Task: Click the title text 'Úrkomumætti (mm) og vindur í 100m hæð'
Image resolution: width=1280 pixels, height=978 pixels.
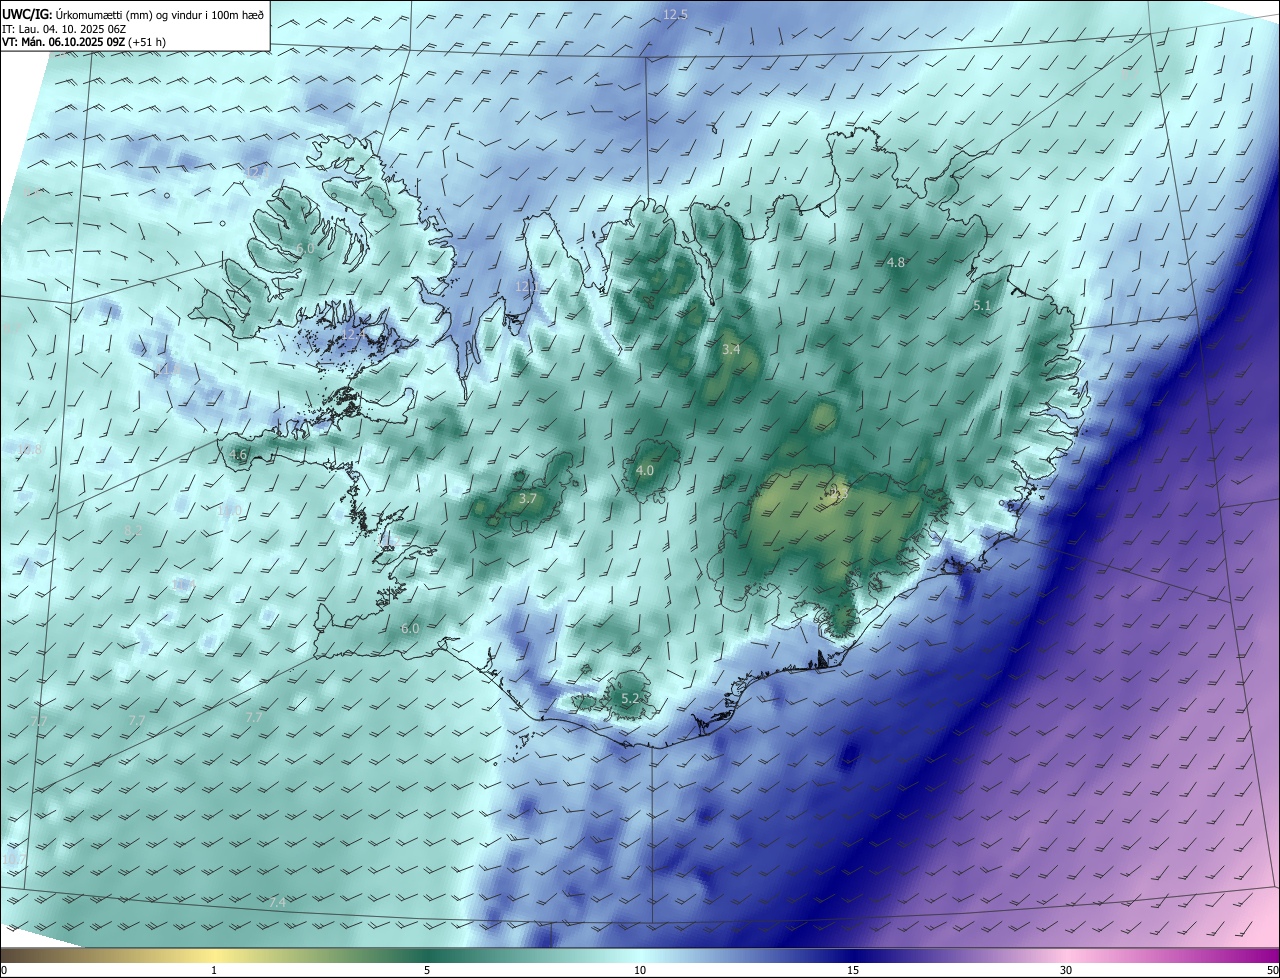Action: [161, 14]
